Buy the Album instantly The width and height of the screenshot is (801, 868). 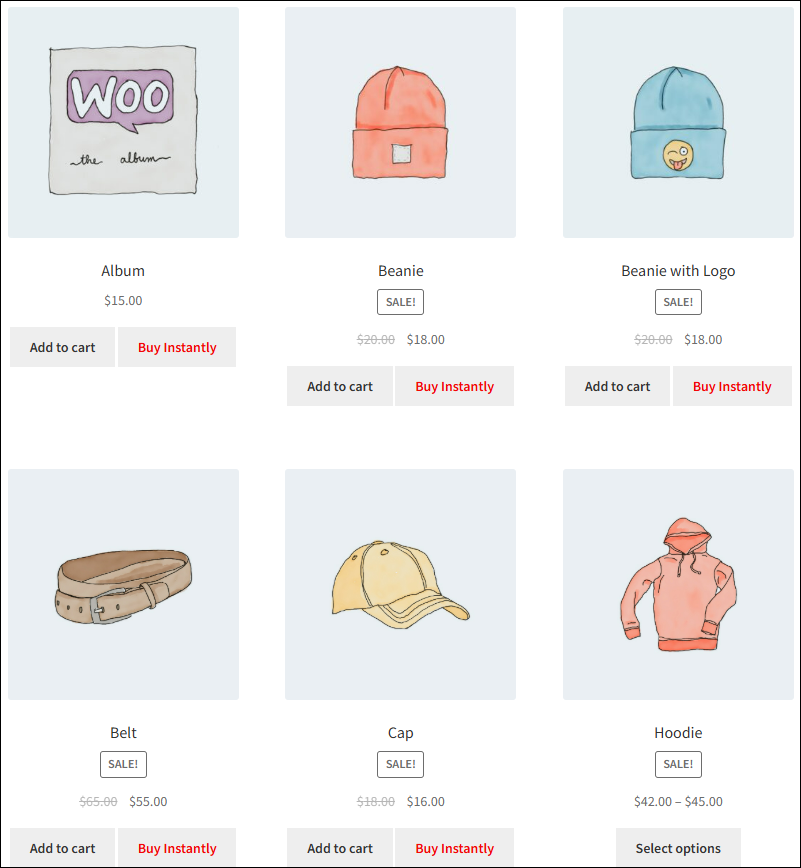[177, 347]
